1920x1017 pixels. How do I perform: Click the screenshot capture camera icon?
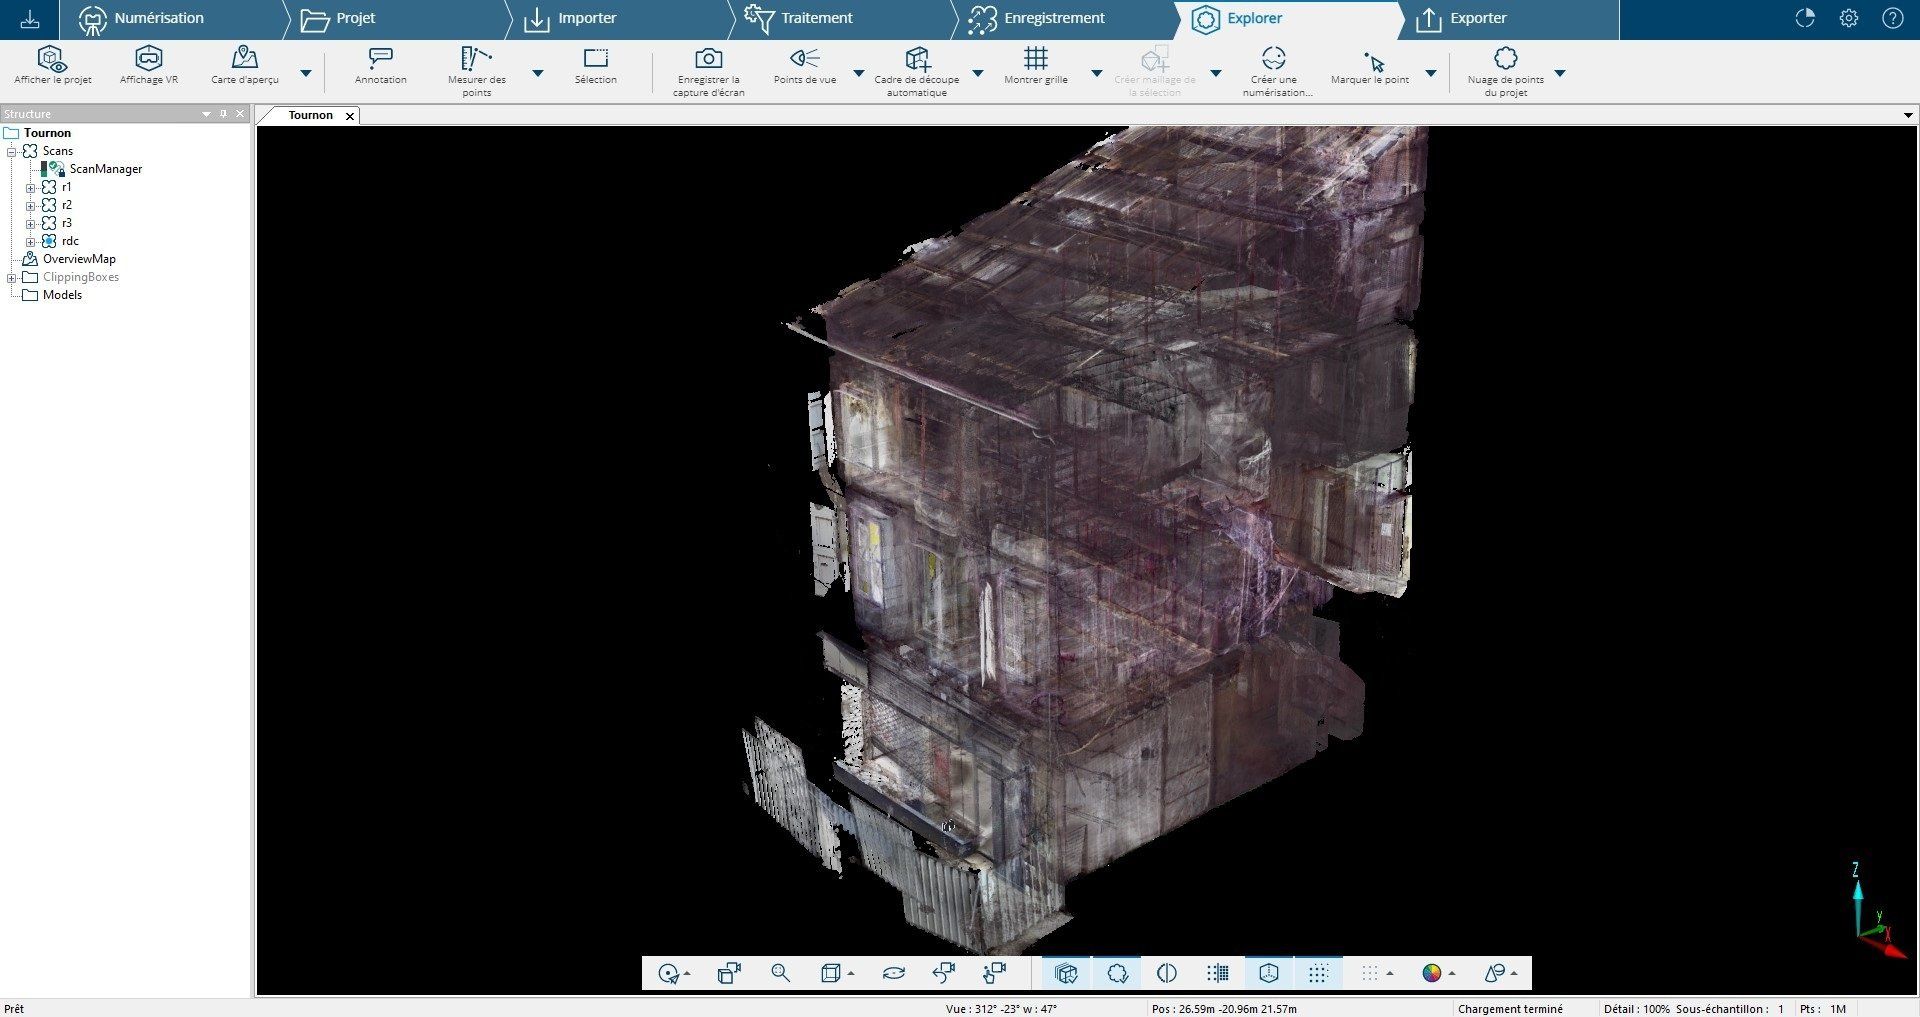pos(708,59)
